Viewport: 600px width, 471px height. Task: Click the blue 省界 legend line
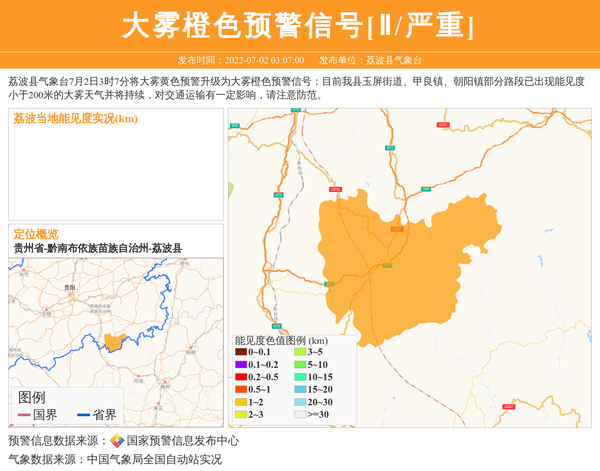point(83,415)
